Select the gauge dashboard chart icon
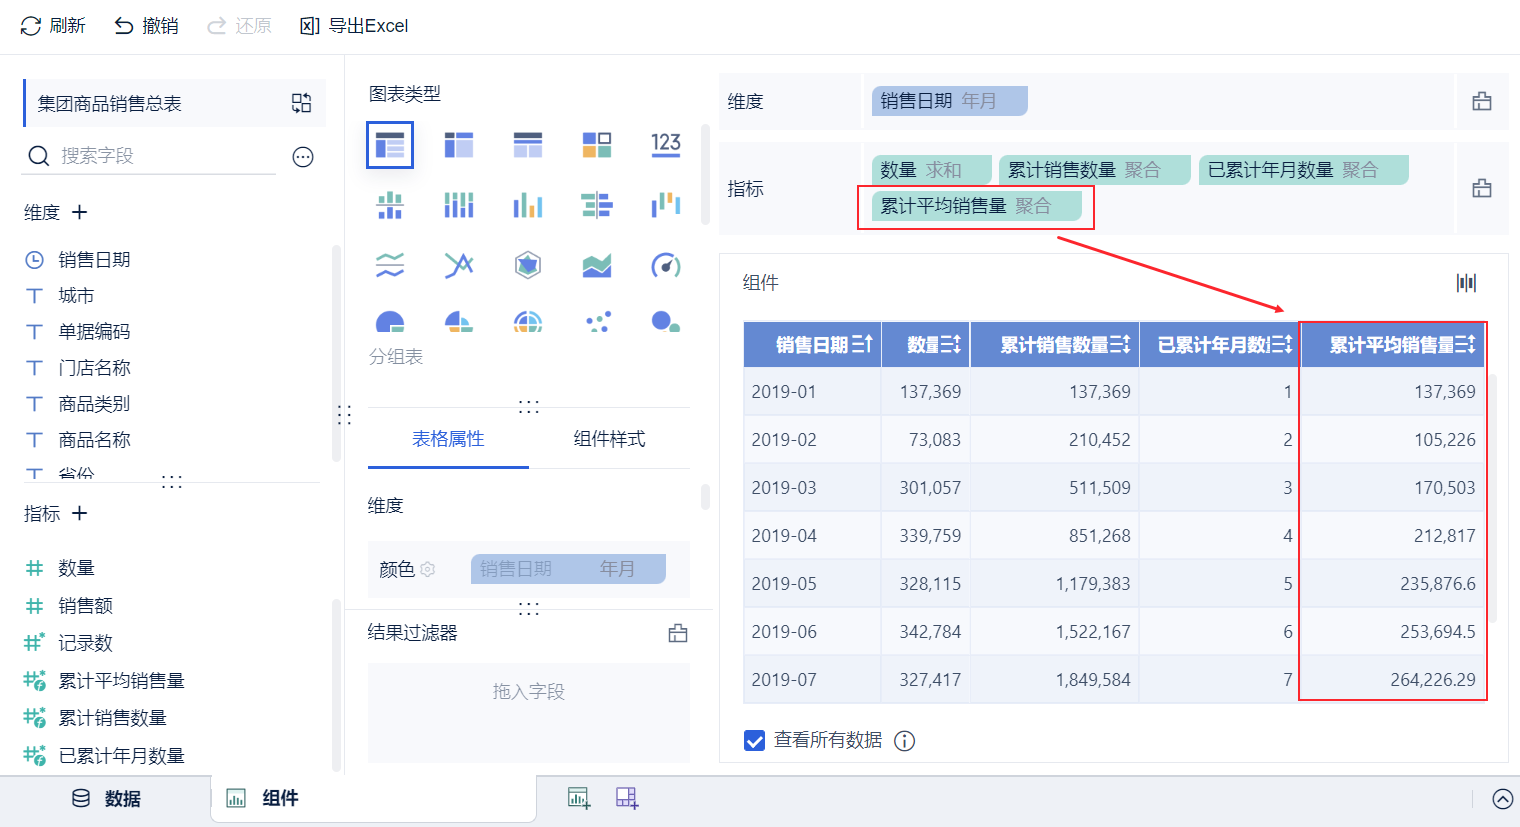Image resolution: width=1520 pixels, height=827 pixels. (666, 265)
